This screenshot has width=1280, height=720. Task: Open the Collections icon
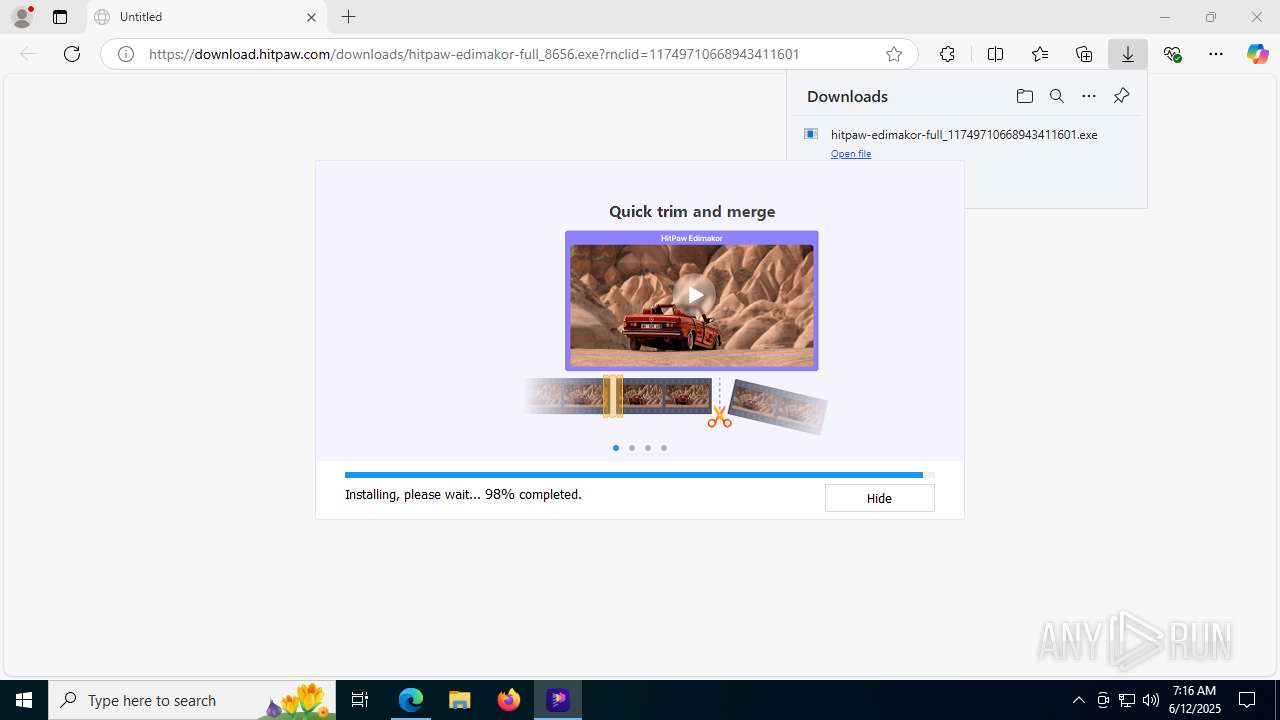(x=1084, y=54)
